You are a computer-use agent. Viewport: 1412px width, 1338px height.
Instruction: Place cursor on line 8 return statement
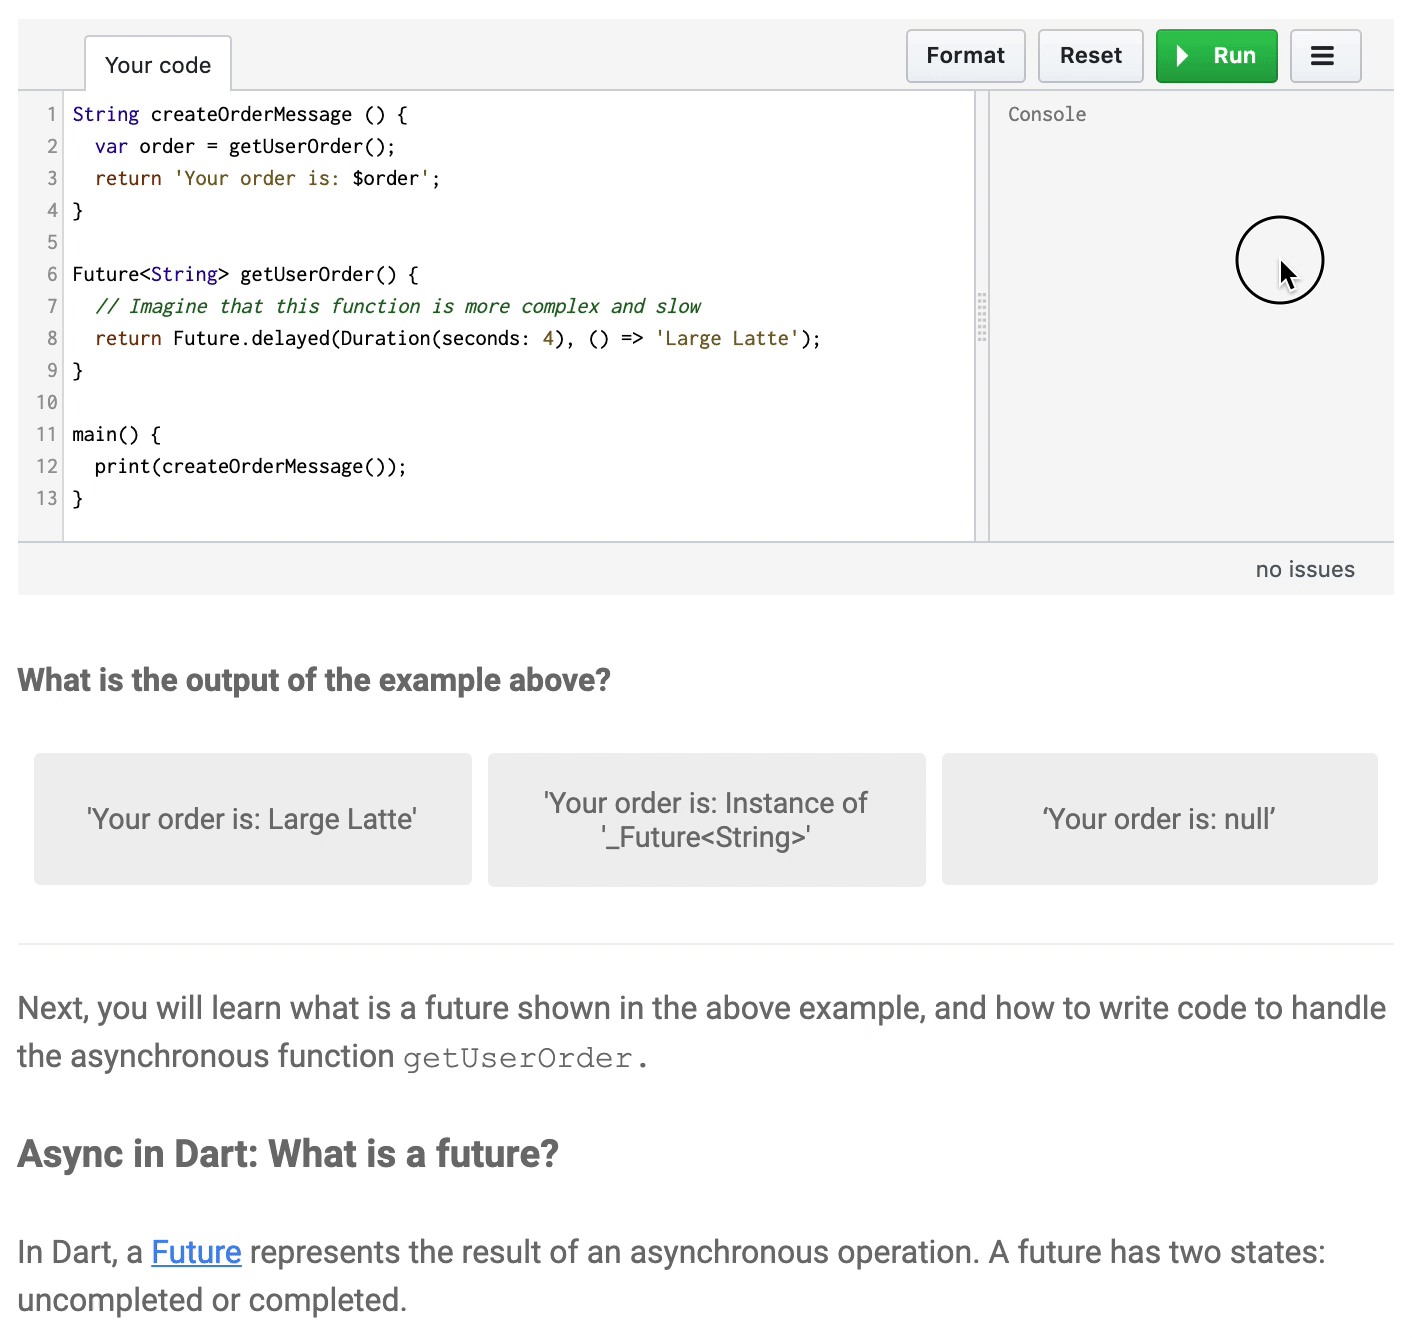point(128,339)
